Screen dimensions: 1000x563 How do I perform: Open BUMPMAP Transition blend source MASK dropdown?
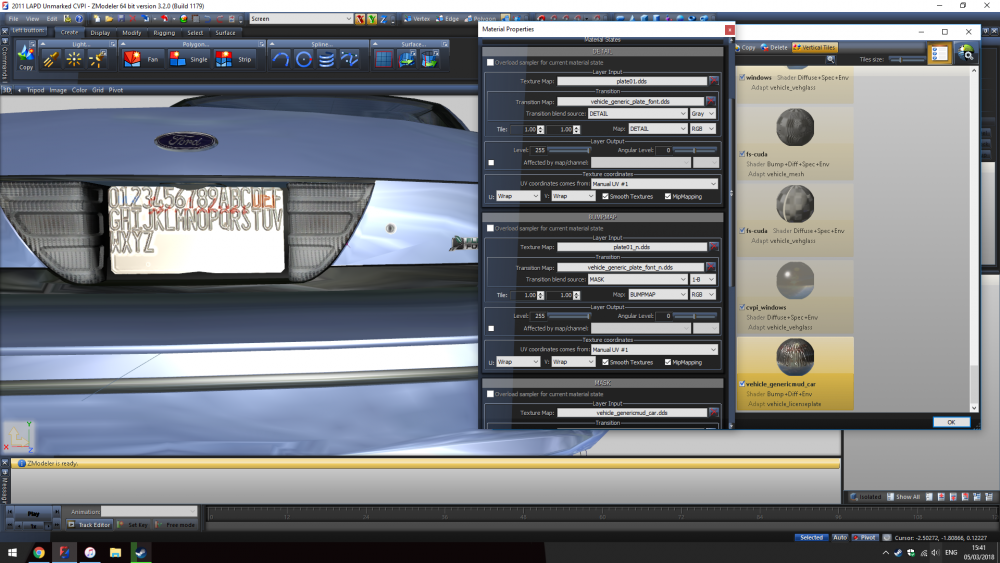637,279
